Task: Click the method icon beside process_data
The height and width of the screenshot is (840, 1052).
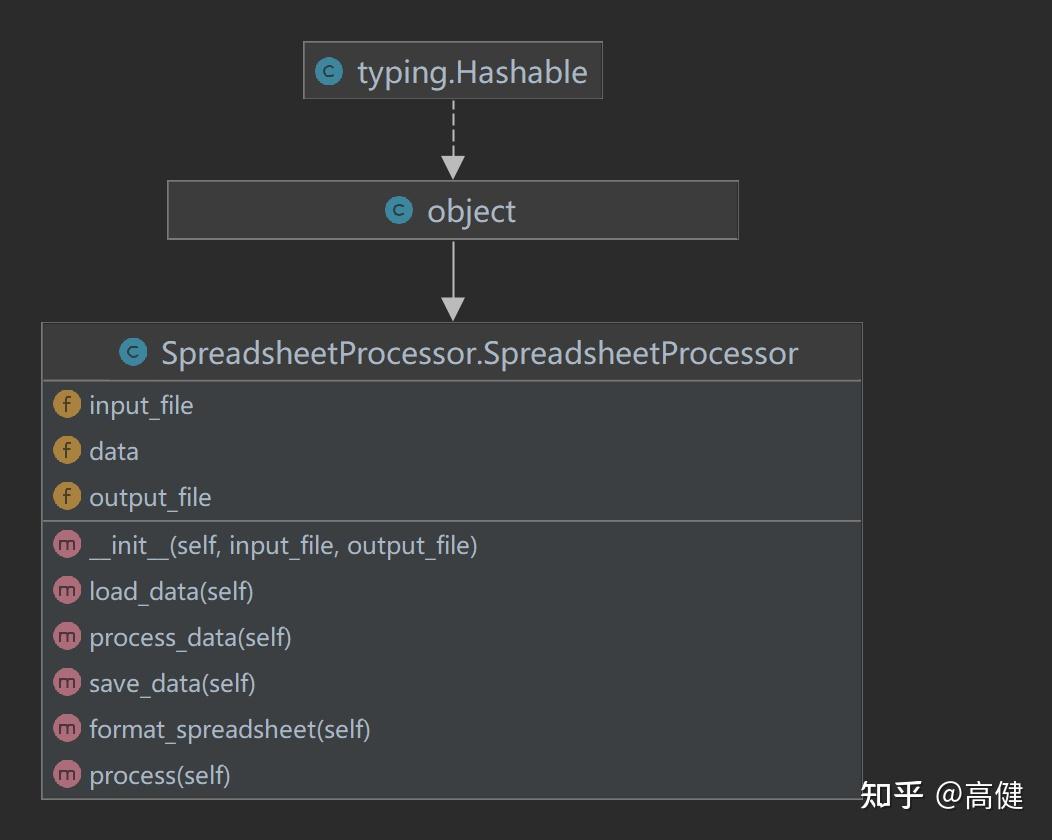Action: (67, 637)
